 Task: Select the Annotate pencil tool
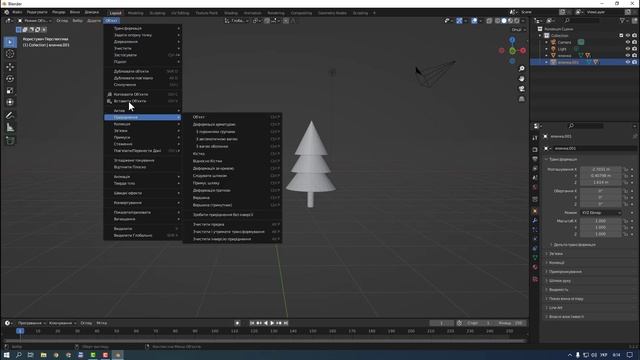(10, 116)
